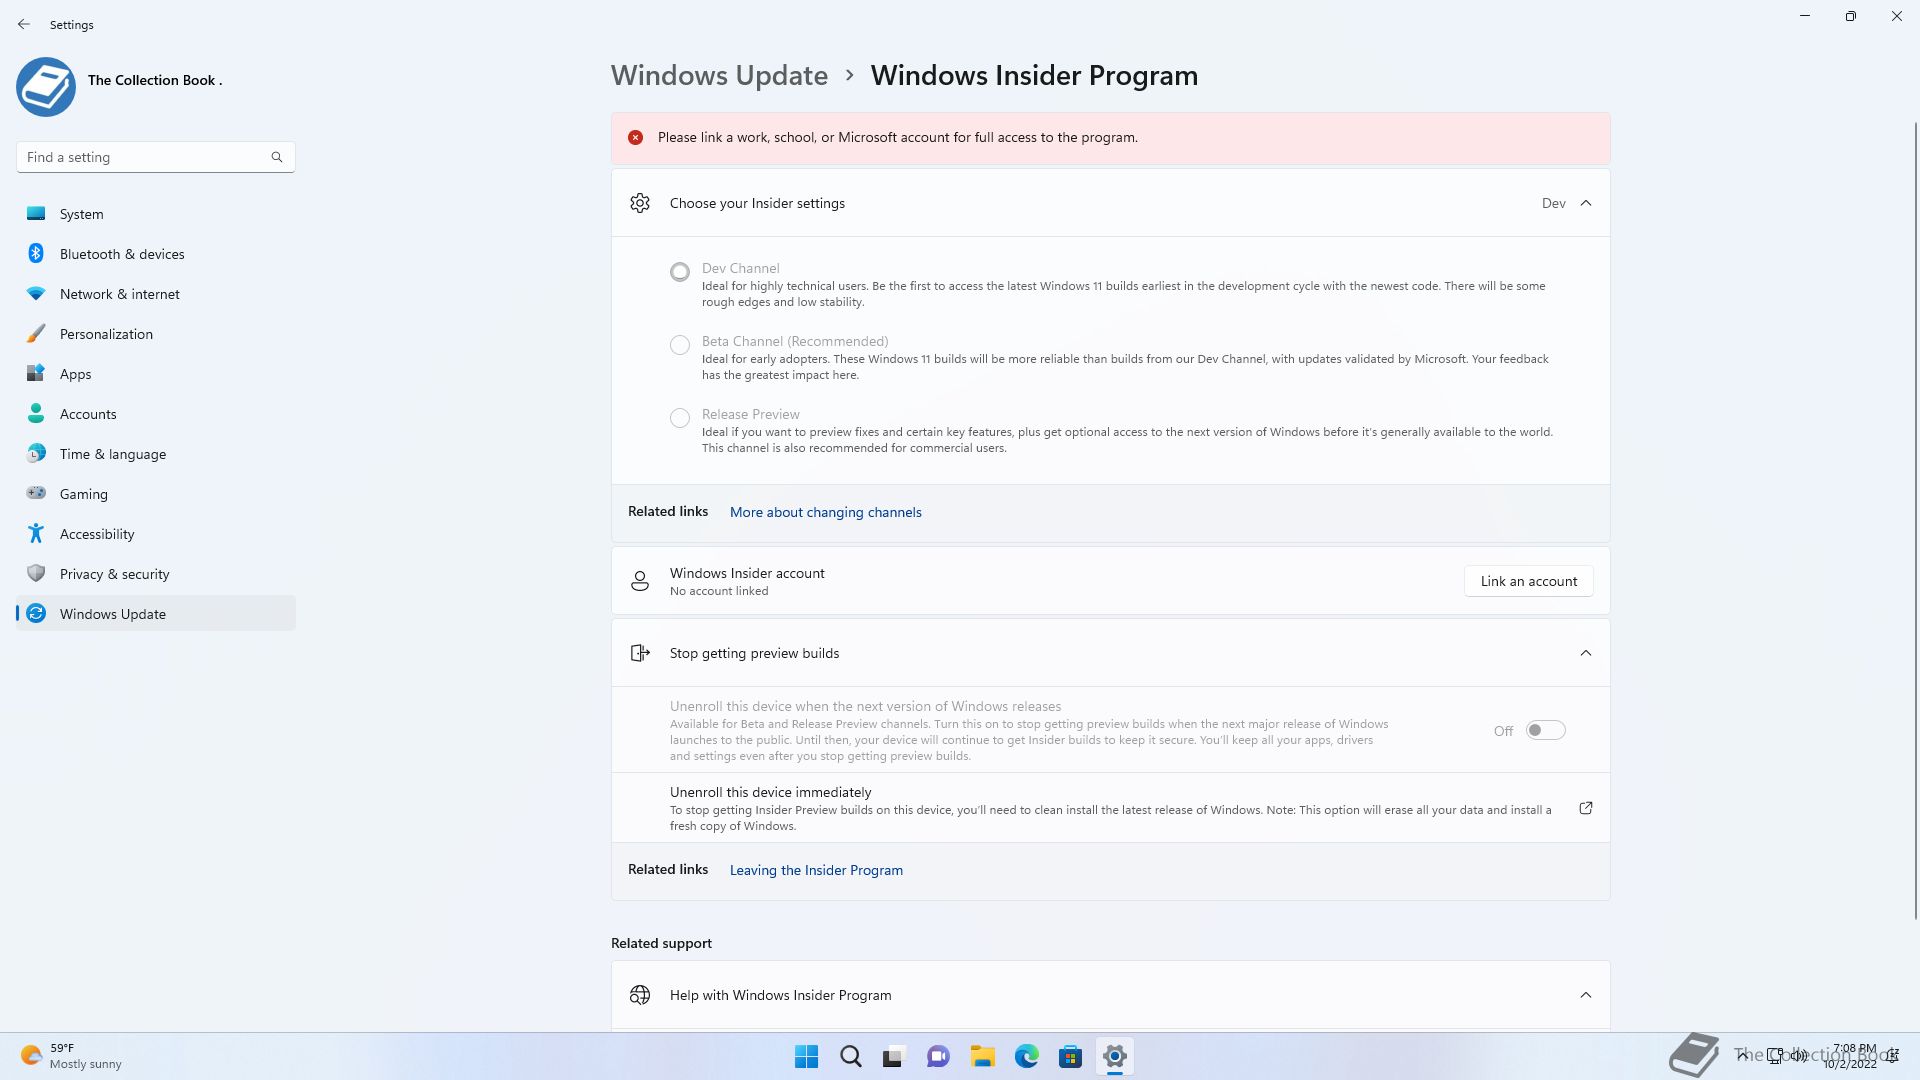Click the Bluetooth & devices icon

[36, 253]
